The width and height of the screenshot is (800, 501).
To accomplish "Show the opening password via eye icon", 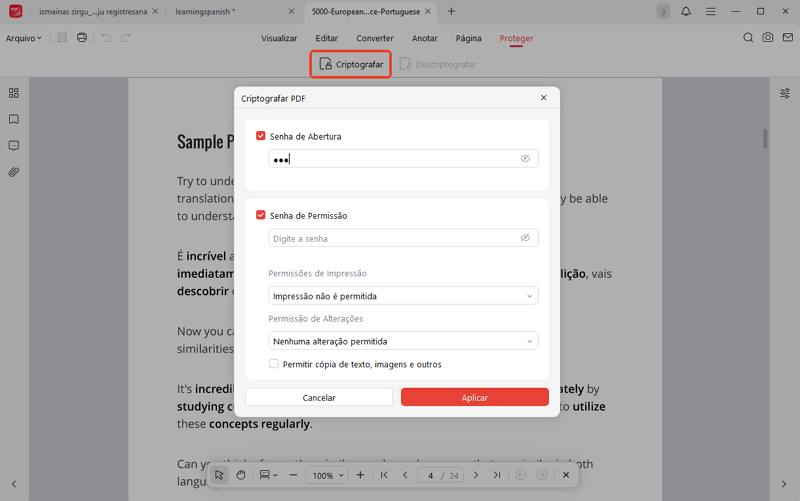I will point(525,159).
